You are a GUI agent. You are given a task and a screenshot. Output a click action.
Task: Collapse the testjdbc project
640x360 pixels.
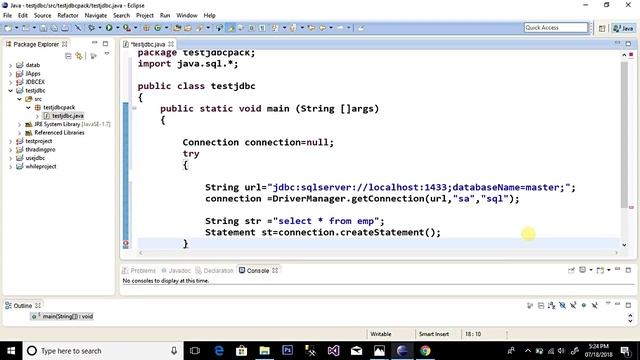pyautogui.click(x=11, y=91)
